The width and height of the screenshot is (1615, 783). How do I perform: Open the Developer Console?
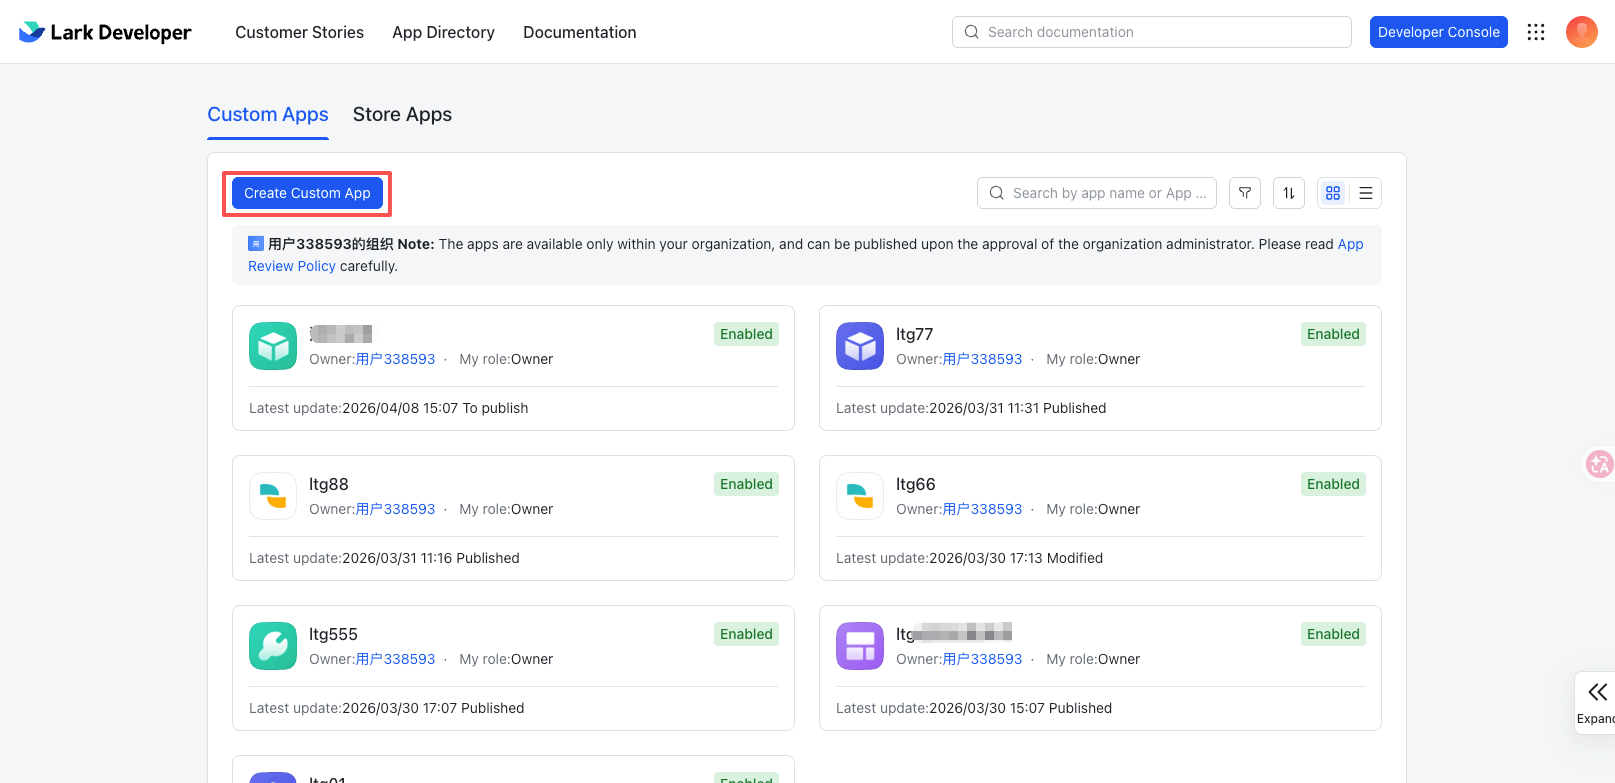[x=1438, y=32]
